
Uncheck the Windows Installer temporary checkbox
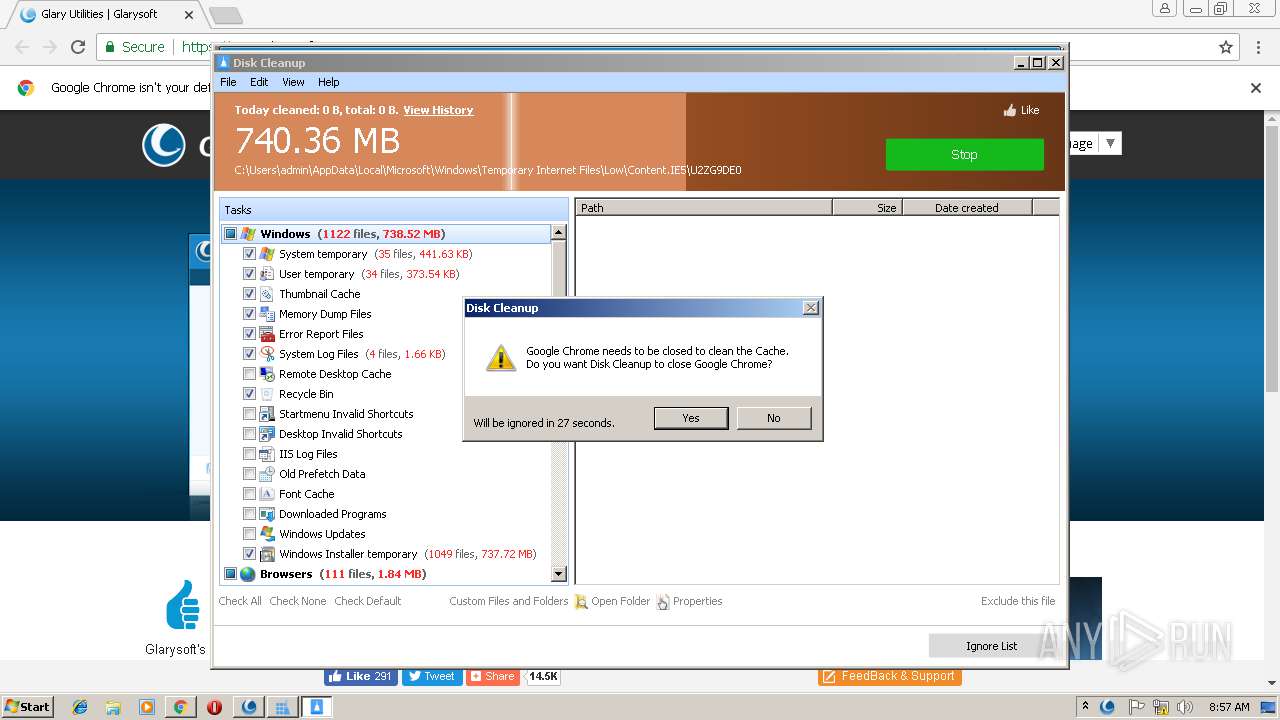[x=250, y=554]
